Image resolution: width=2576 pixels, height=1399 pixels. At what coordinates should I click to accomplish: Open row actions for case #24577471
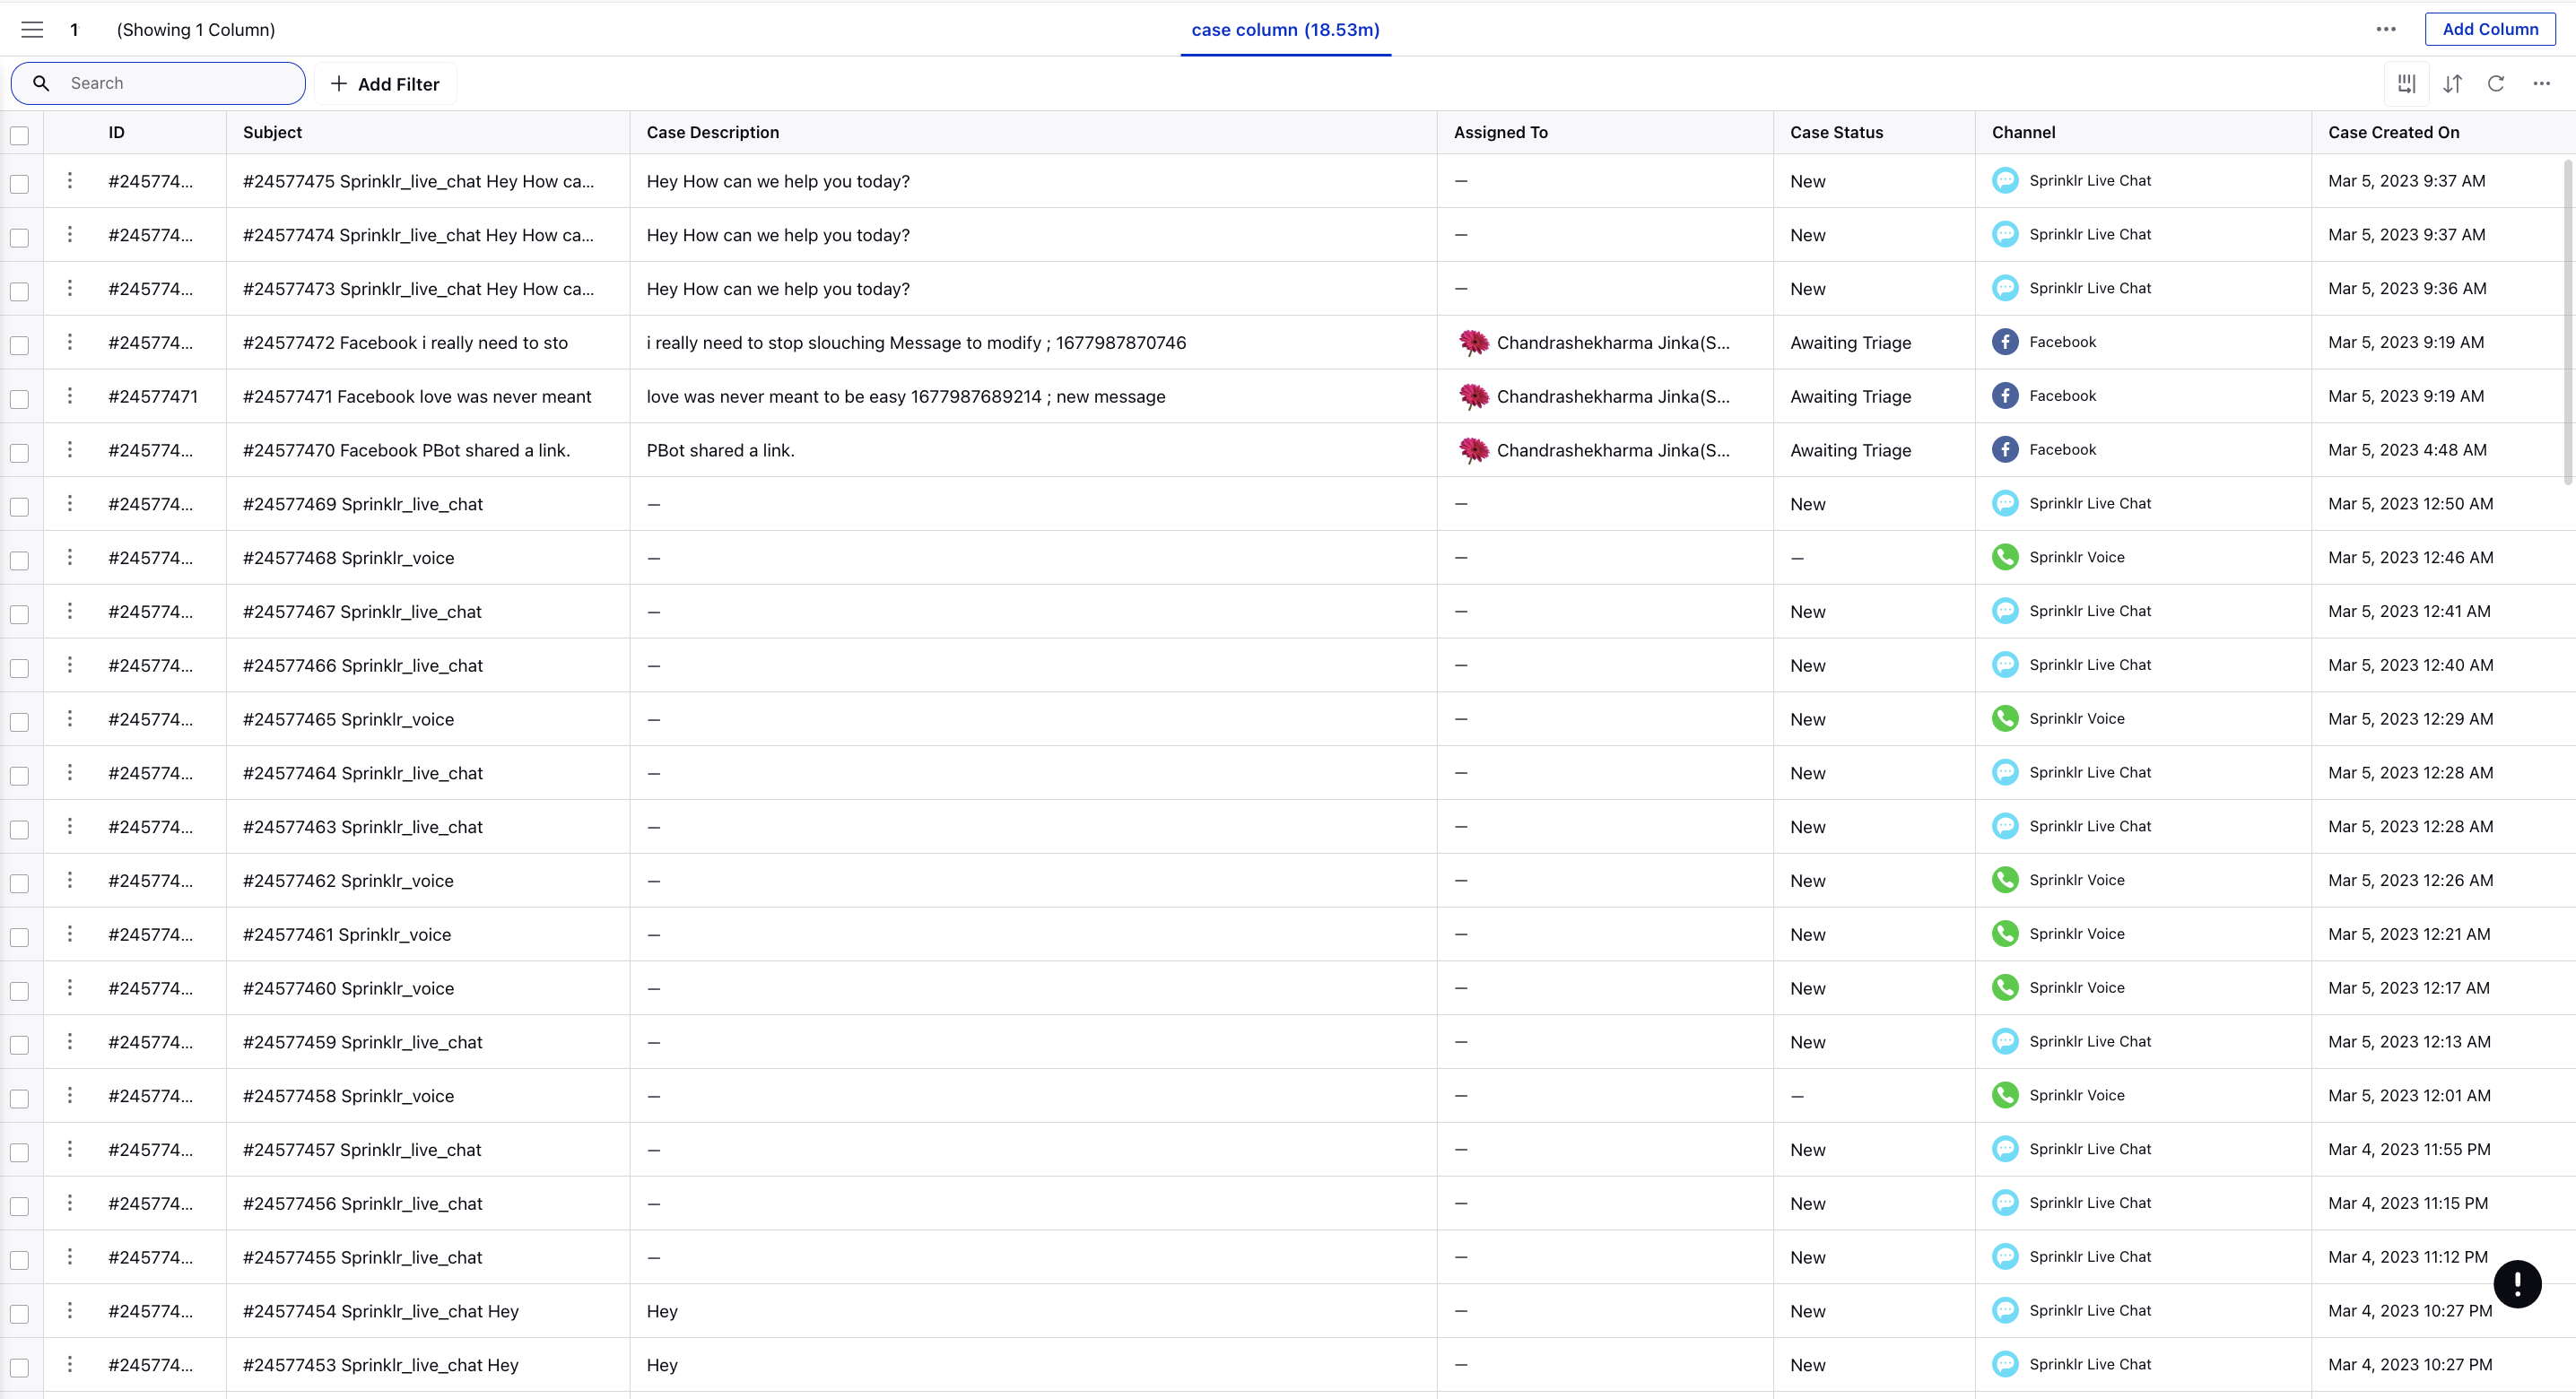click(69, 396)
